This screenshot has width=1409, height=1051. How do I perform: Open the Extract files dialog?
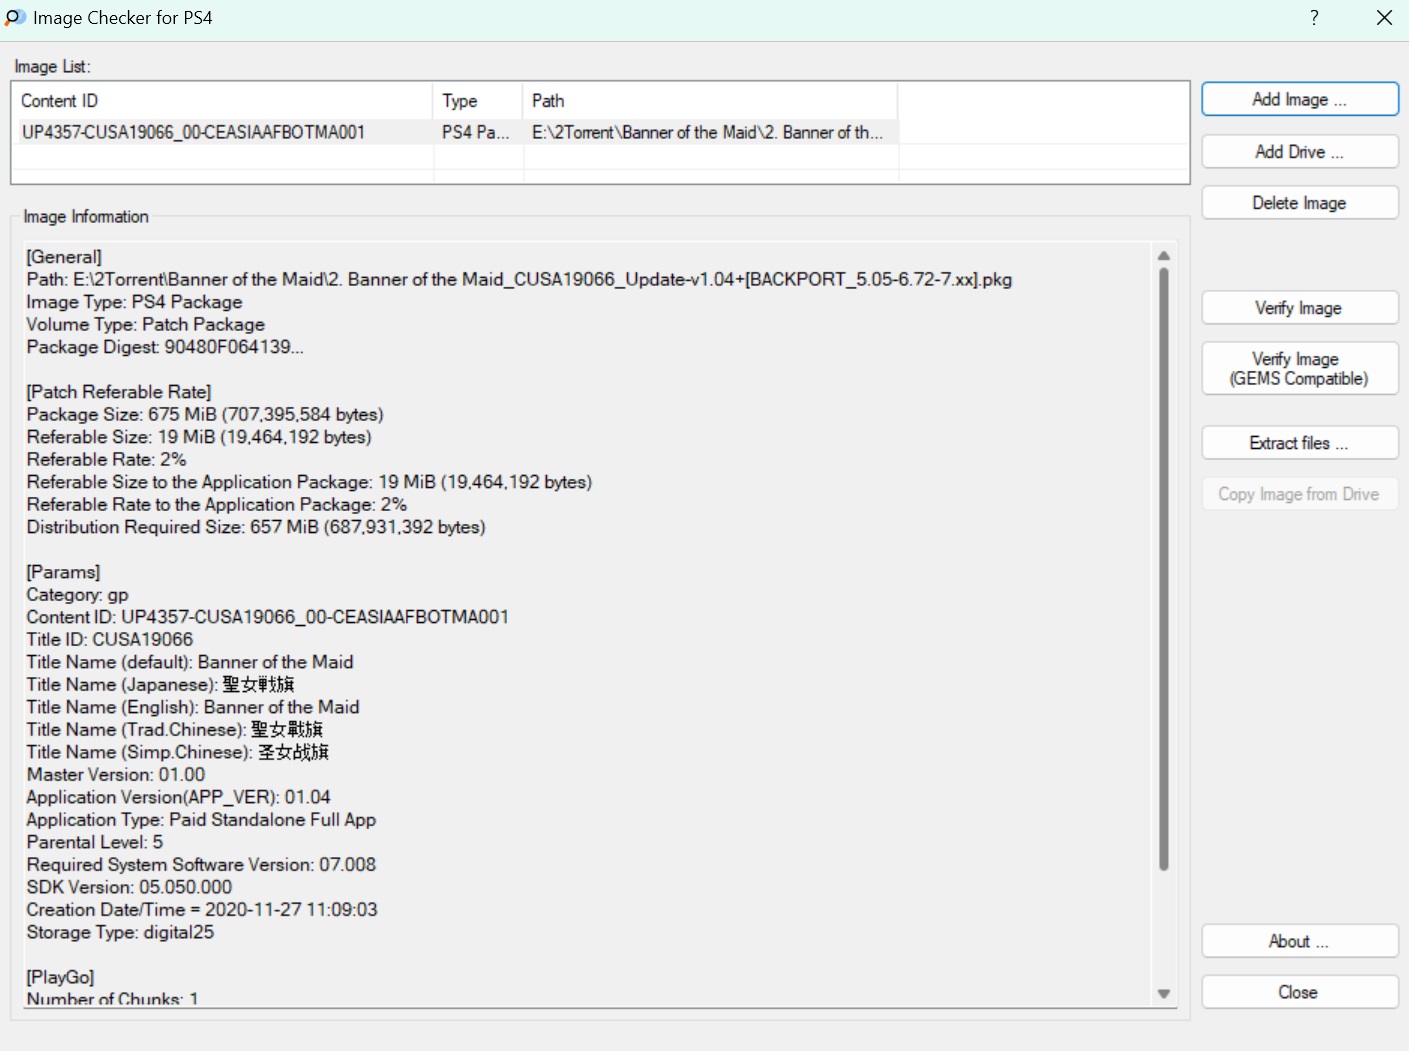pyautogui.click(x=1299, y=443)
